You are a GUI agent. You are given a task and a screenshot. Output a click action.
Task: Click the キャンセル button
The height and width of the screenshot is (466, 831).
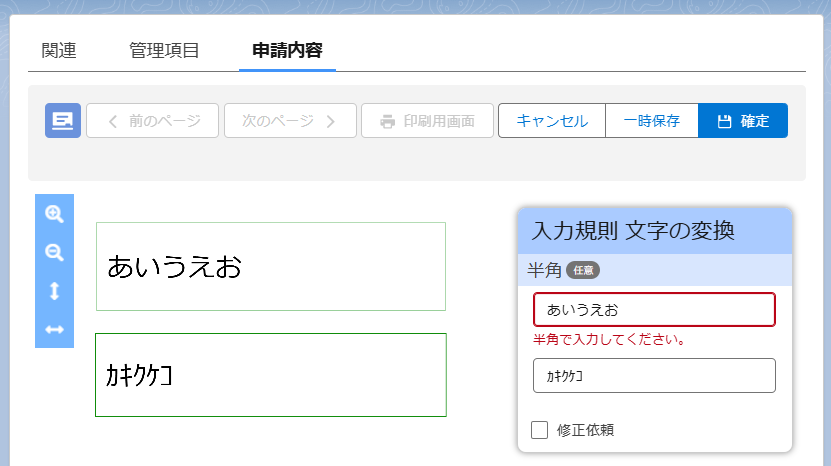tap(552, 121)
